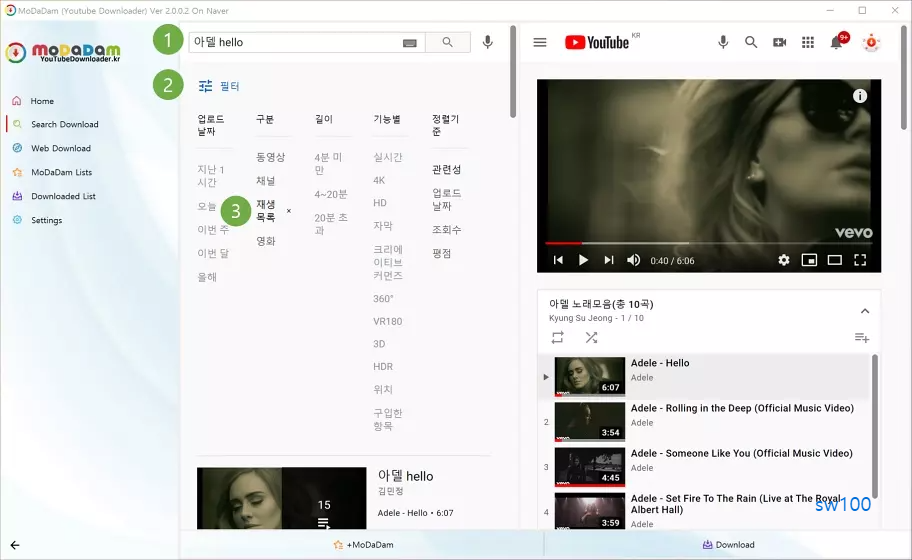Toggle playlist loop
This screenshot has height=560, width=912.
(x=557, y=337)
